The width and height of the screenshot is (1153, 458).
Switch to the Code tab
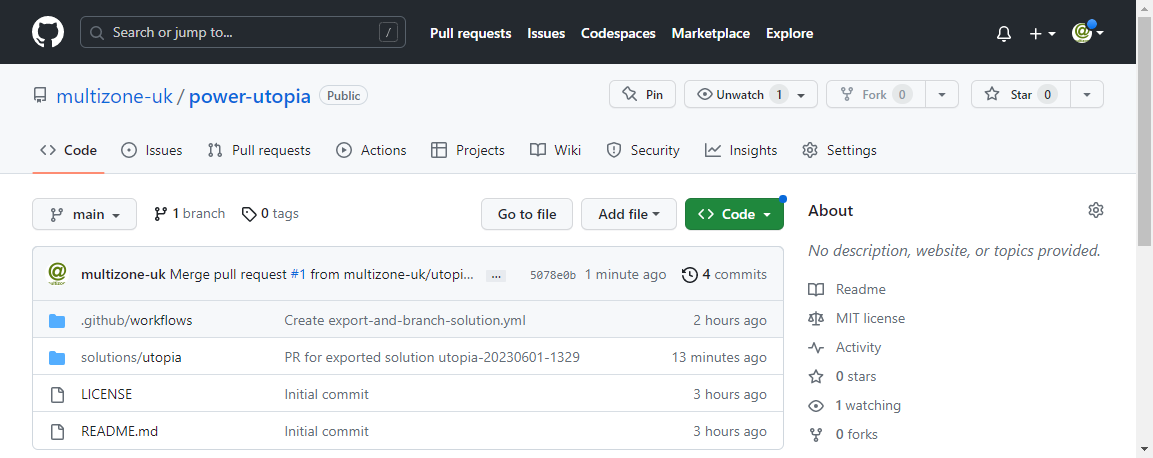coord(68,150)
